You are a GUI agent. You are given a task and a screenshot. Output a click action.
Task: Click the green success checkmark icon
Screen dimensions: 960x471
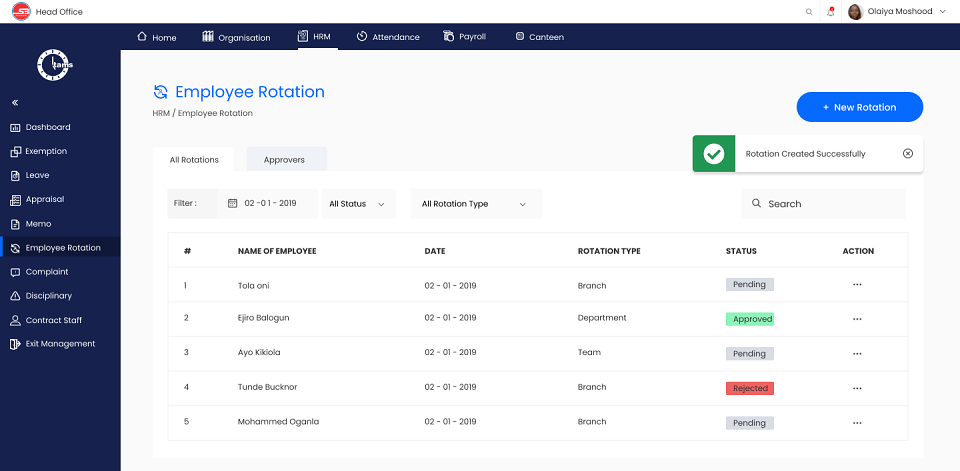point(714,154)
